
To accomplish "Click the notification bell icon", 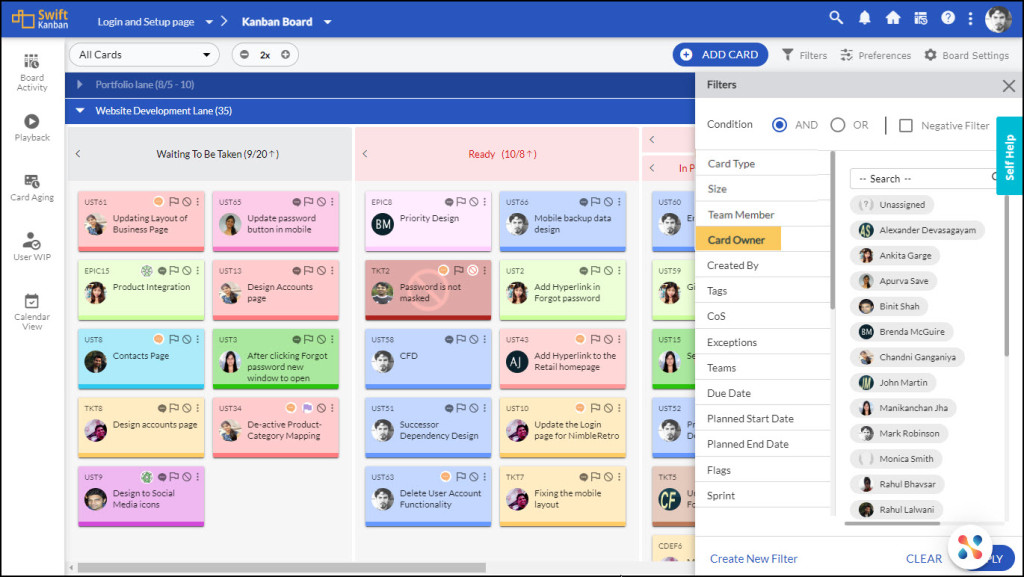I will pyautogui.click(x=863, y=18).
